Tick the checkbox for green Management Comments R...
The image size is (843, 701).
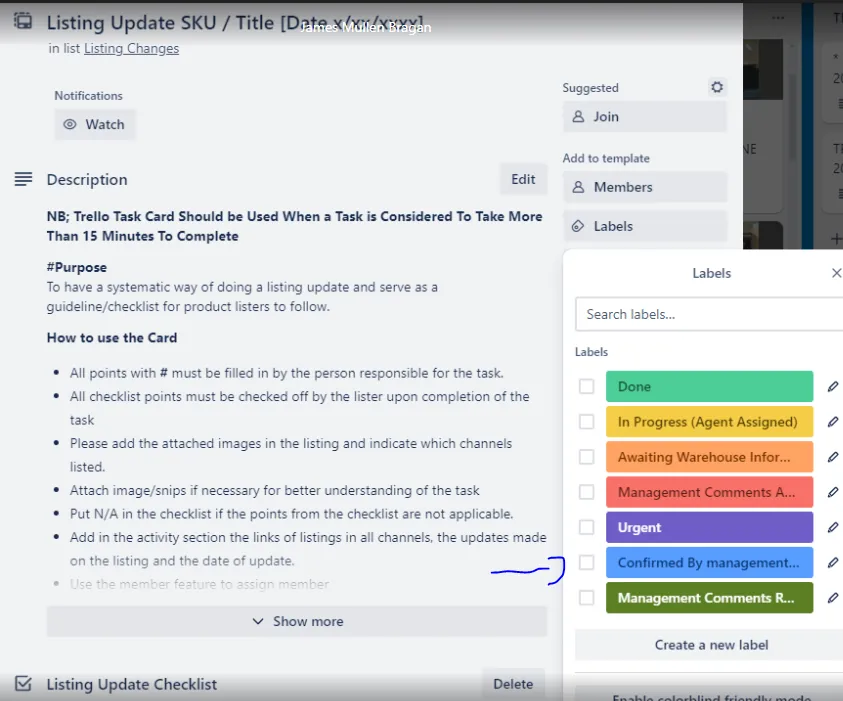click(x=587, y=598)
